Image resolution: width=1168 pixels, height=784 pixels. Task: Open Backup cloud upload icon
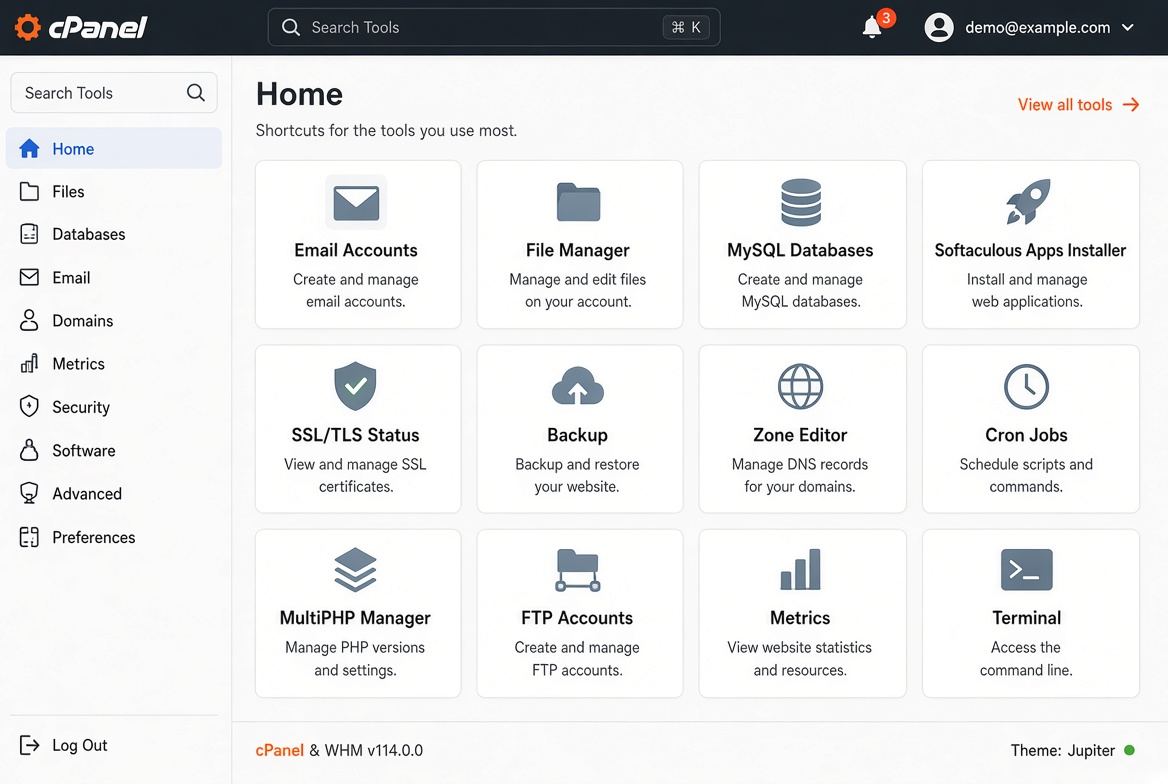point(577,386)
